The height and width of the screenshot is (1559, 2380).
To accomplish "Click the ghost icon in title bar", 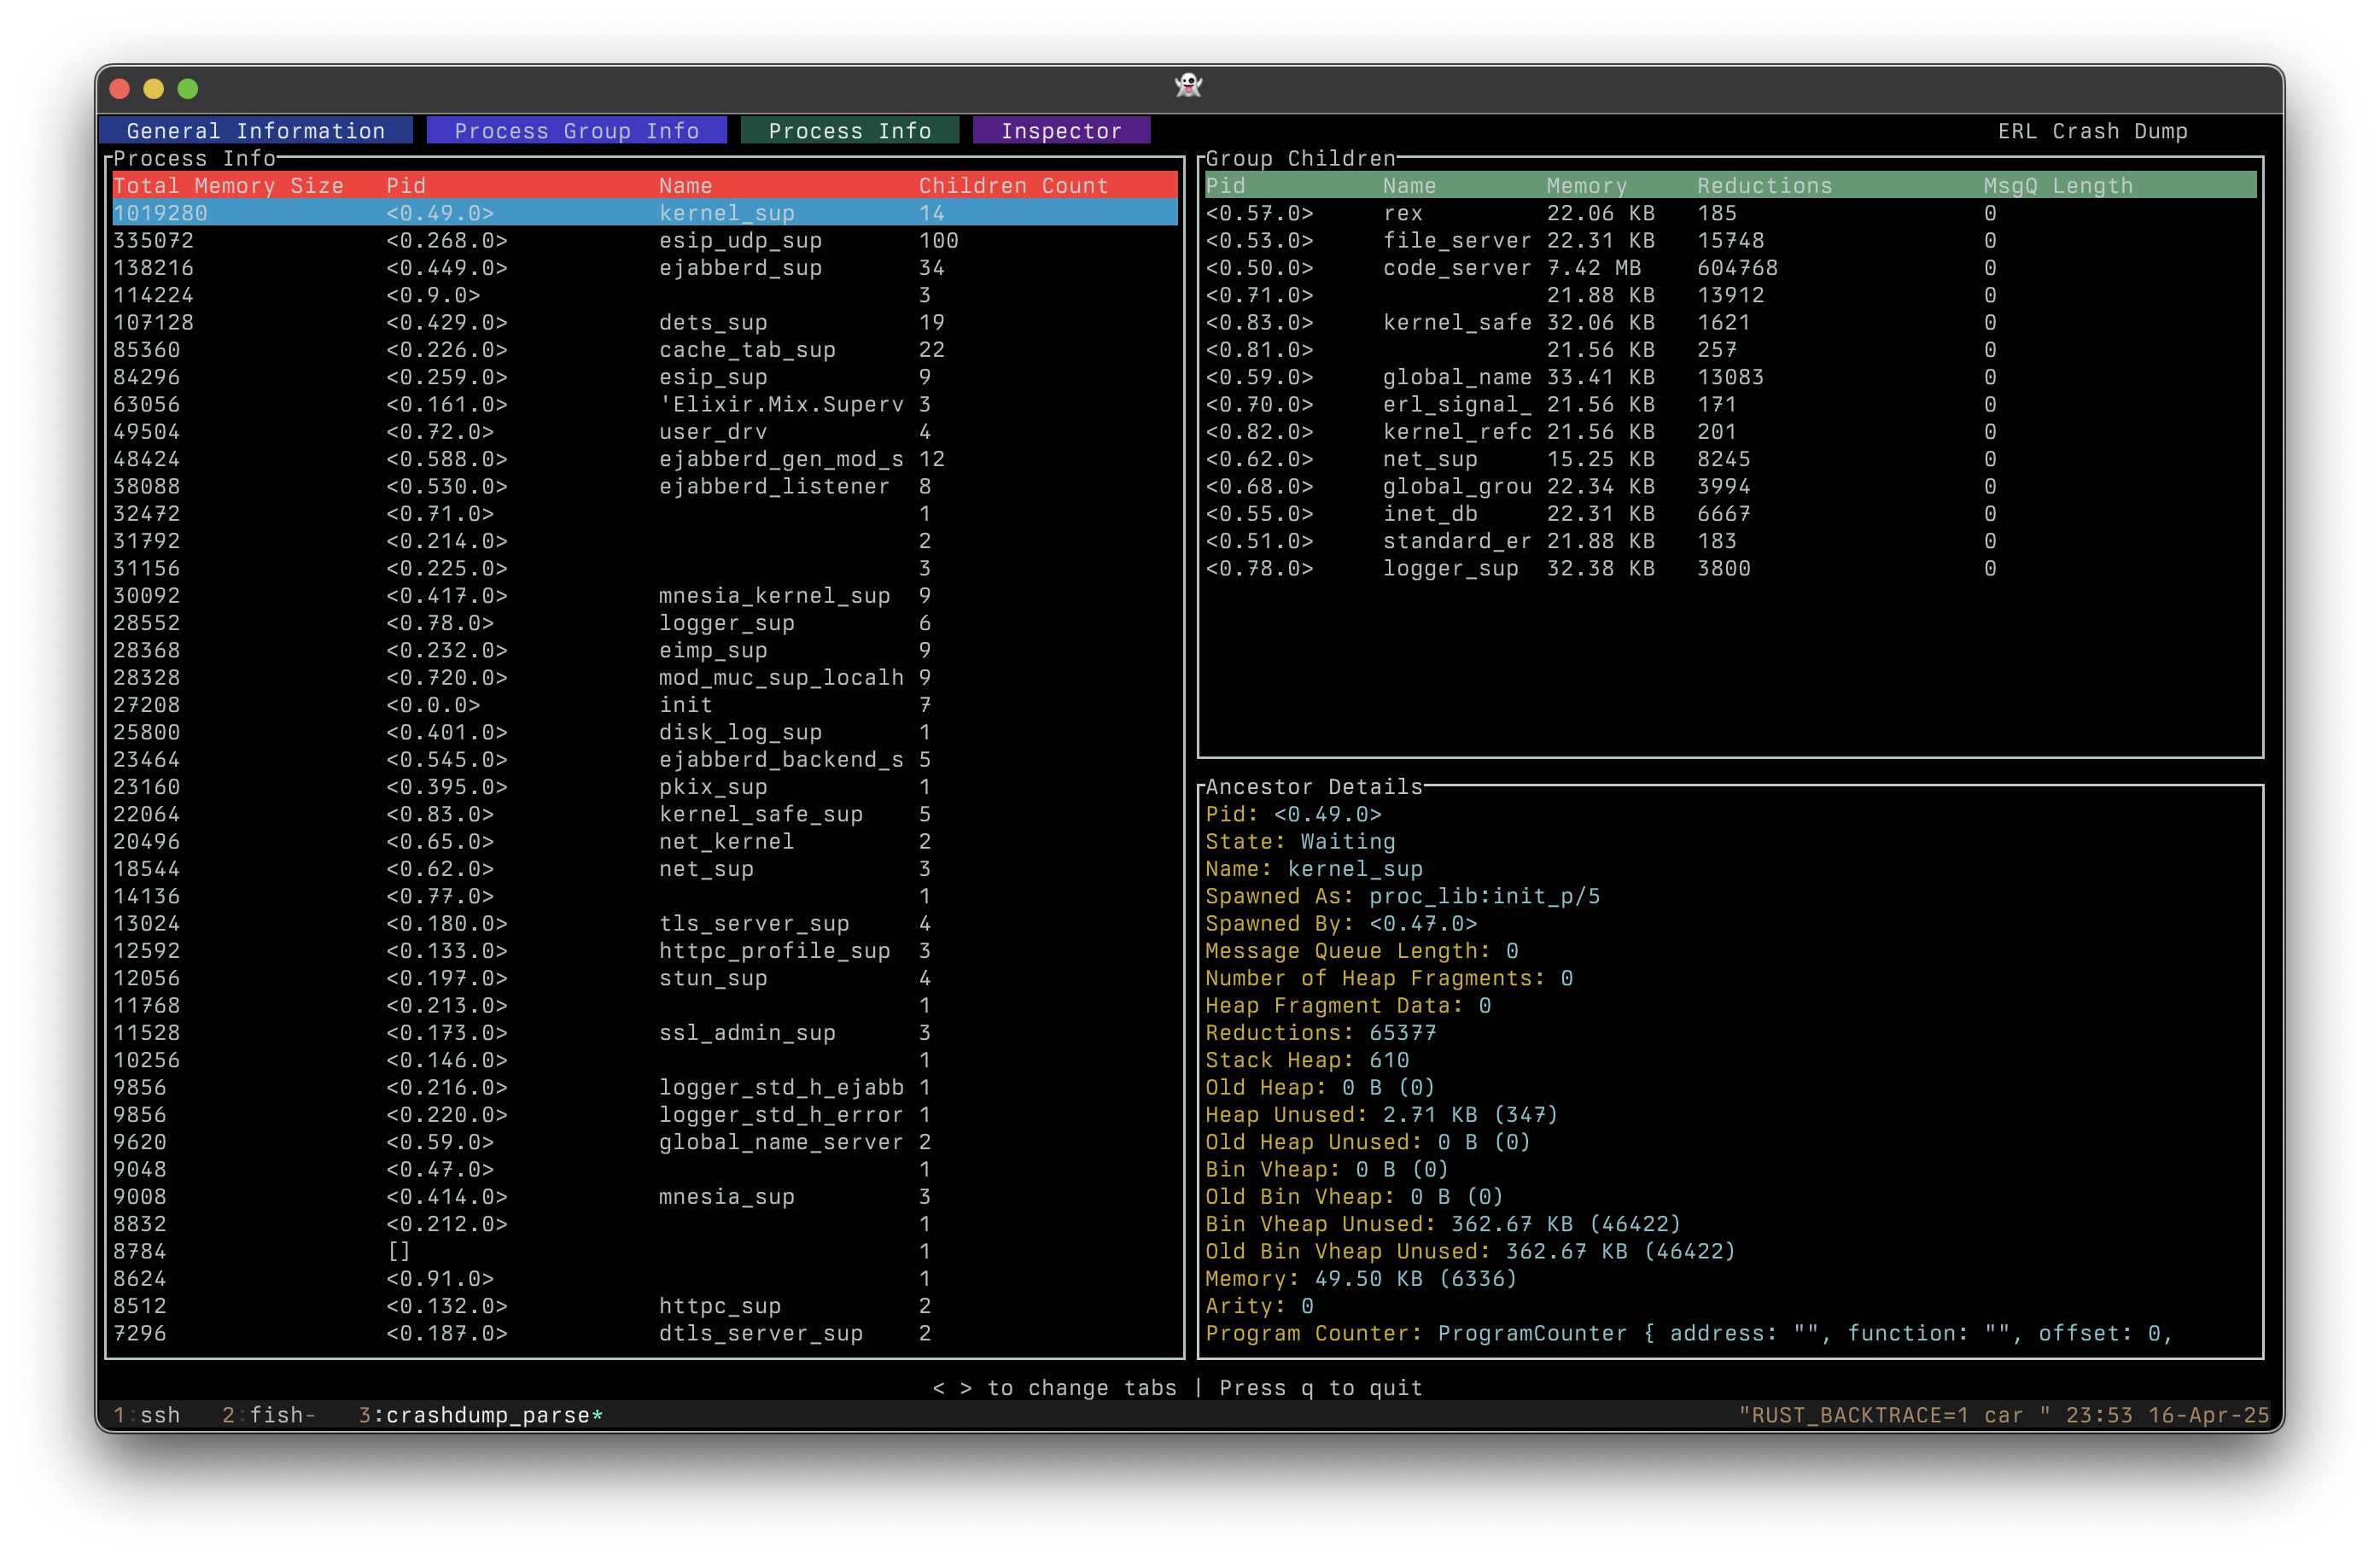I will pyautogui.click(x=1188, y=86).
